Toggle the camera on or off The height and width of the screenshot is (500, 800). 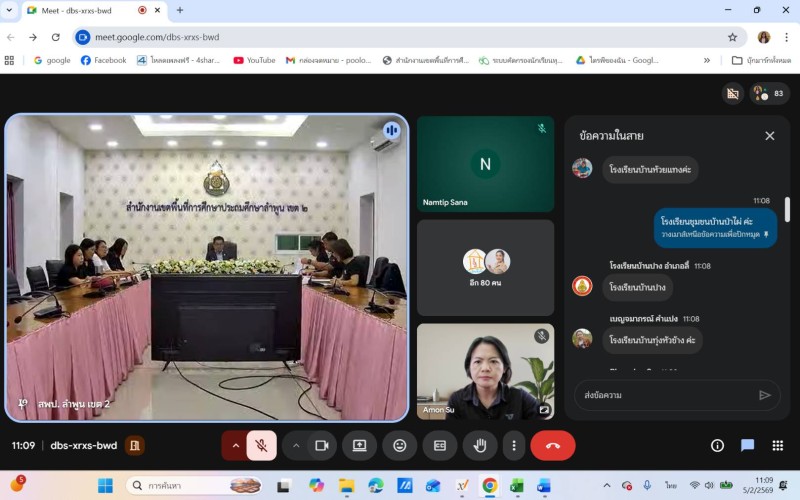322,445
